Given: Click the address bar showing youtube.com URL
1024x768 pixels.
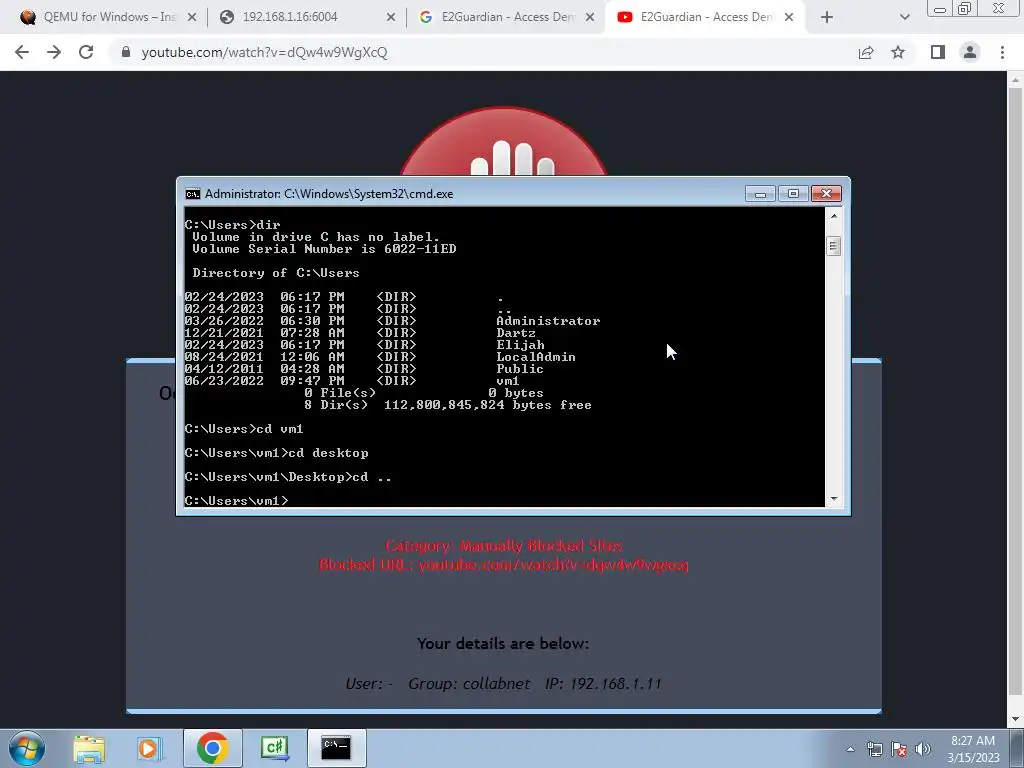Looking at the screenshot, I should click(x=483, y=52).
